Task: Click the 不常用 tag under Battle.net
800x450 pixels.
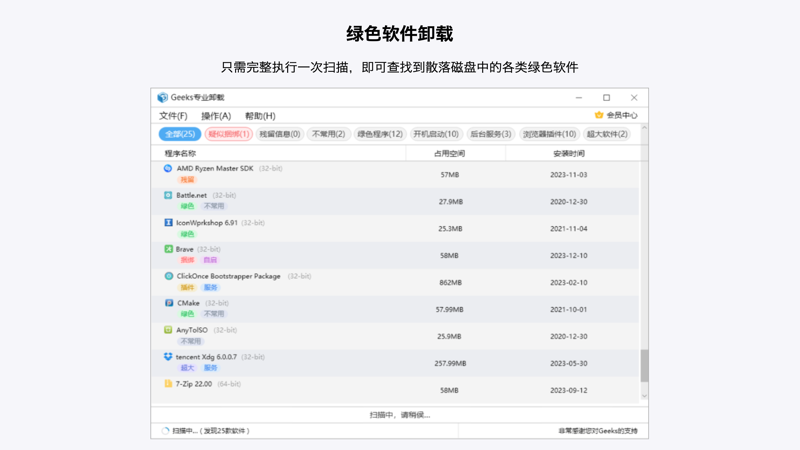Action: tap(214, 206)
